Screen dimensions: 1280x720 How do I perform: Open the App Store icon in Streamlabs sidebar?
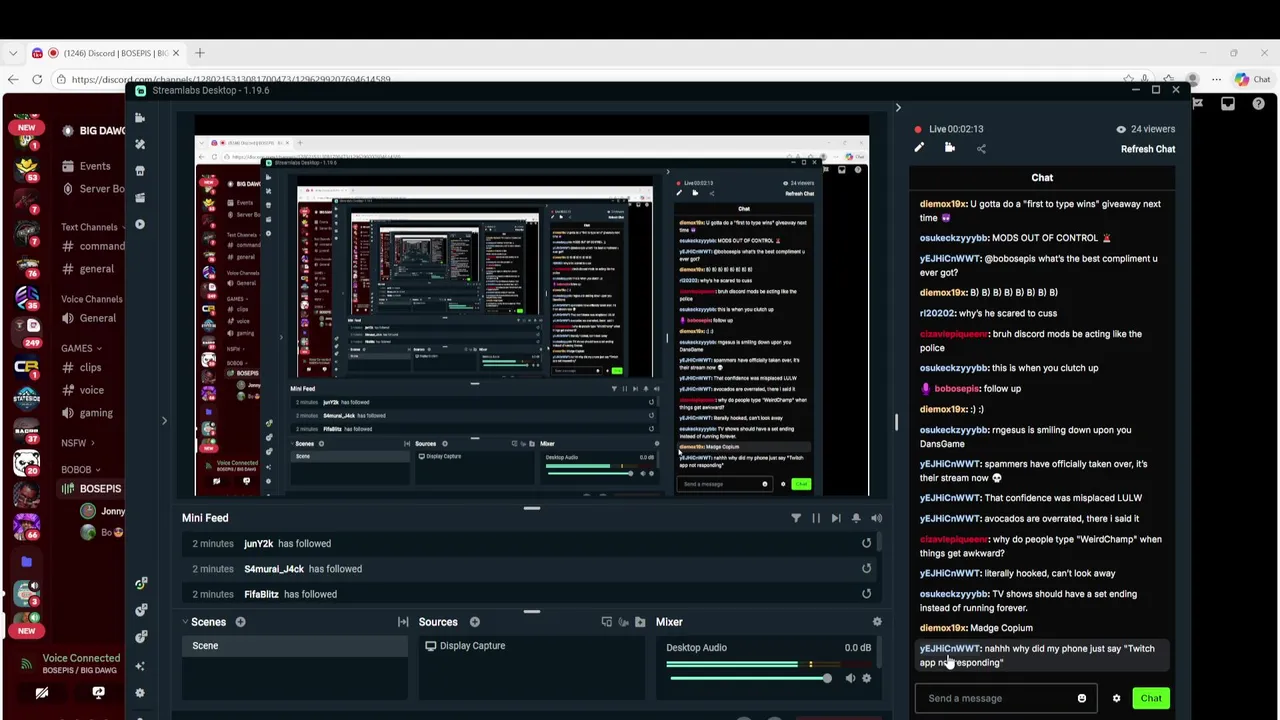pyautogui.click(x=140, y=171)
